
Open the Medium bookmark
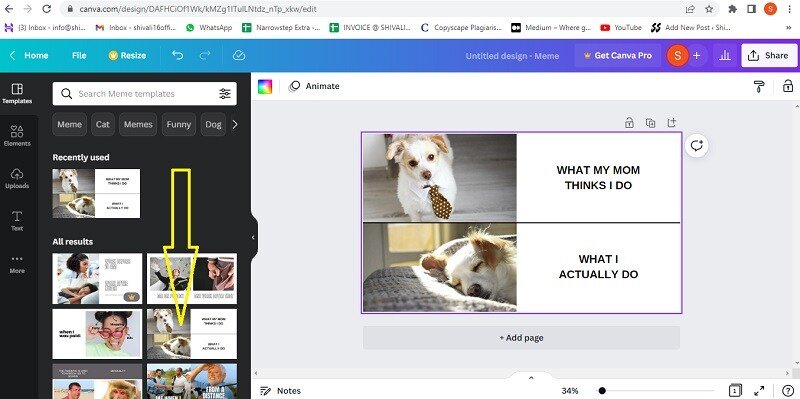[x=551, y=28]
